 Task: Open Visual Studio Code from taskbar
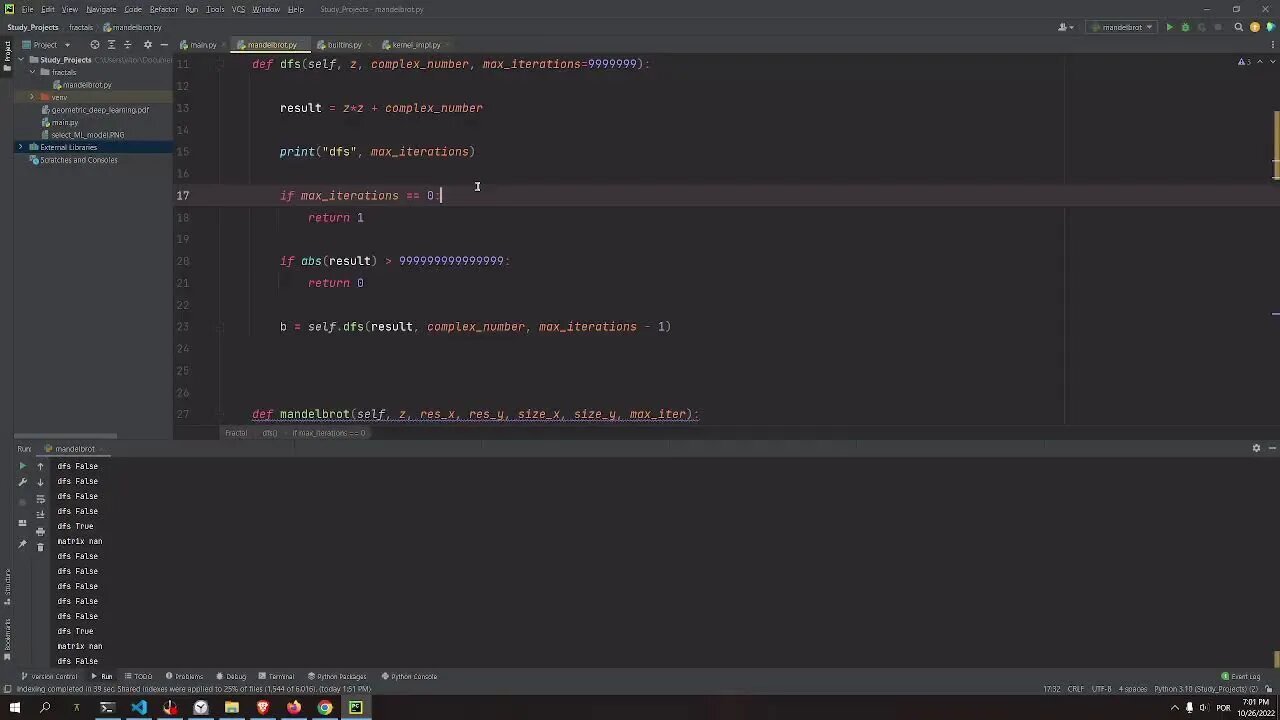pos(139,708)
